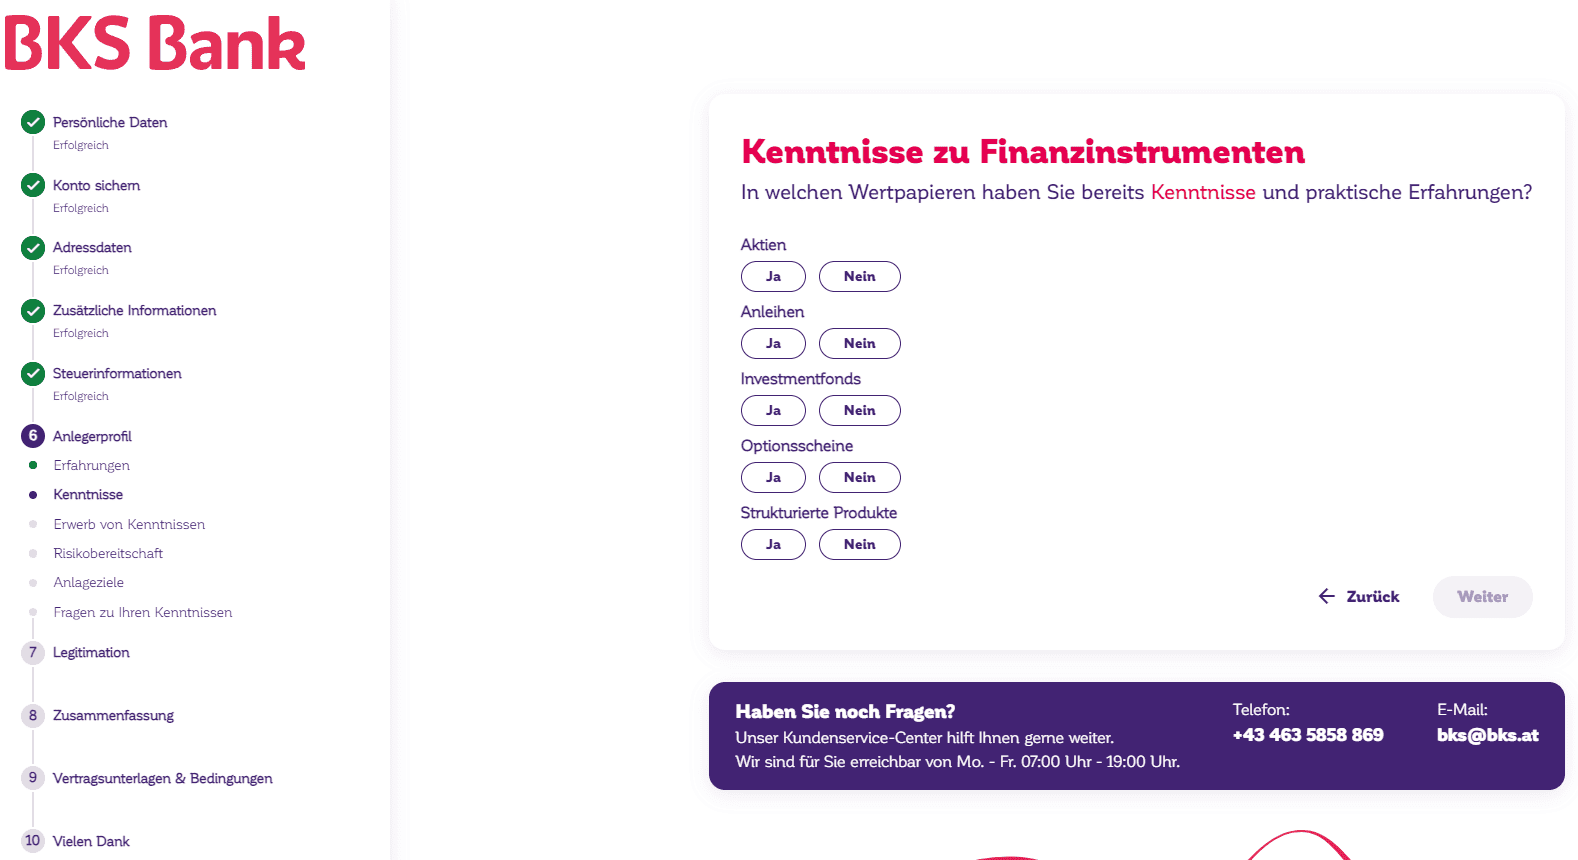
Task: Click the step 6 circle for Anlegerprofil
Action: (33, 436)
